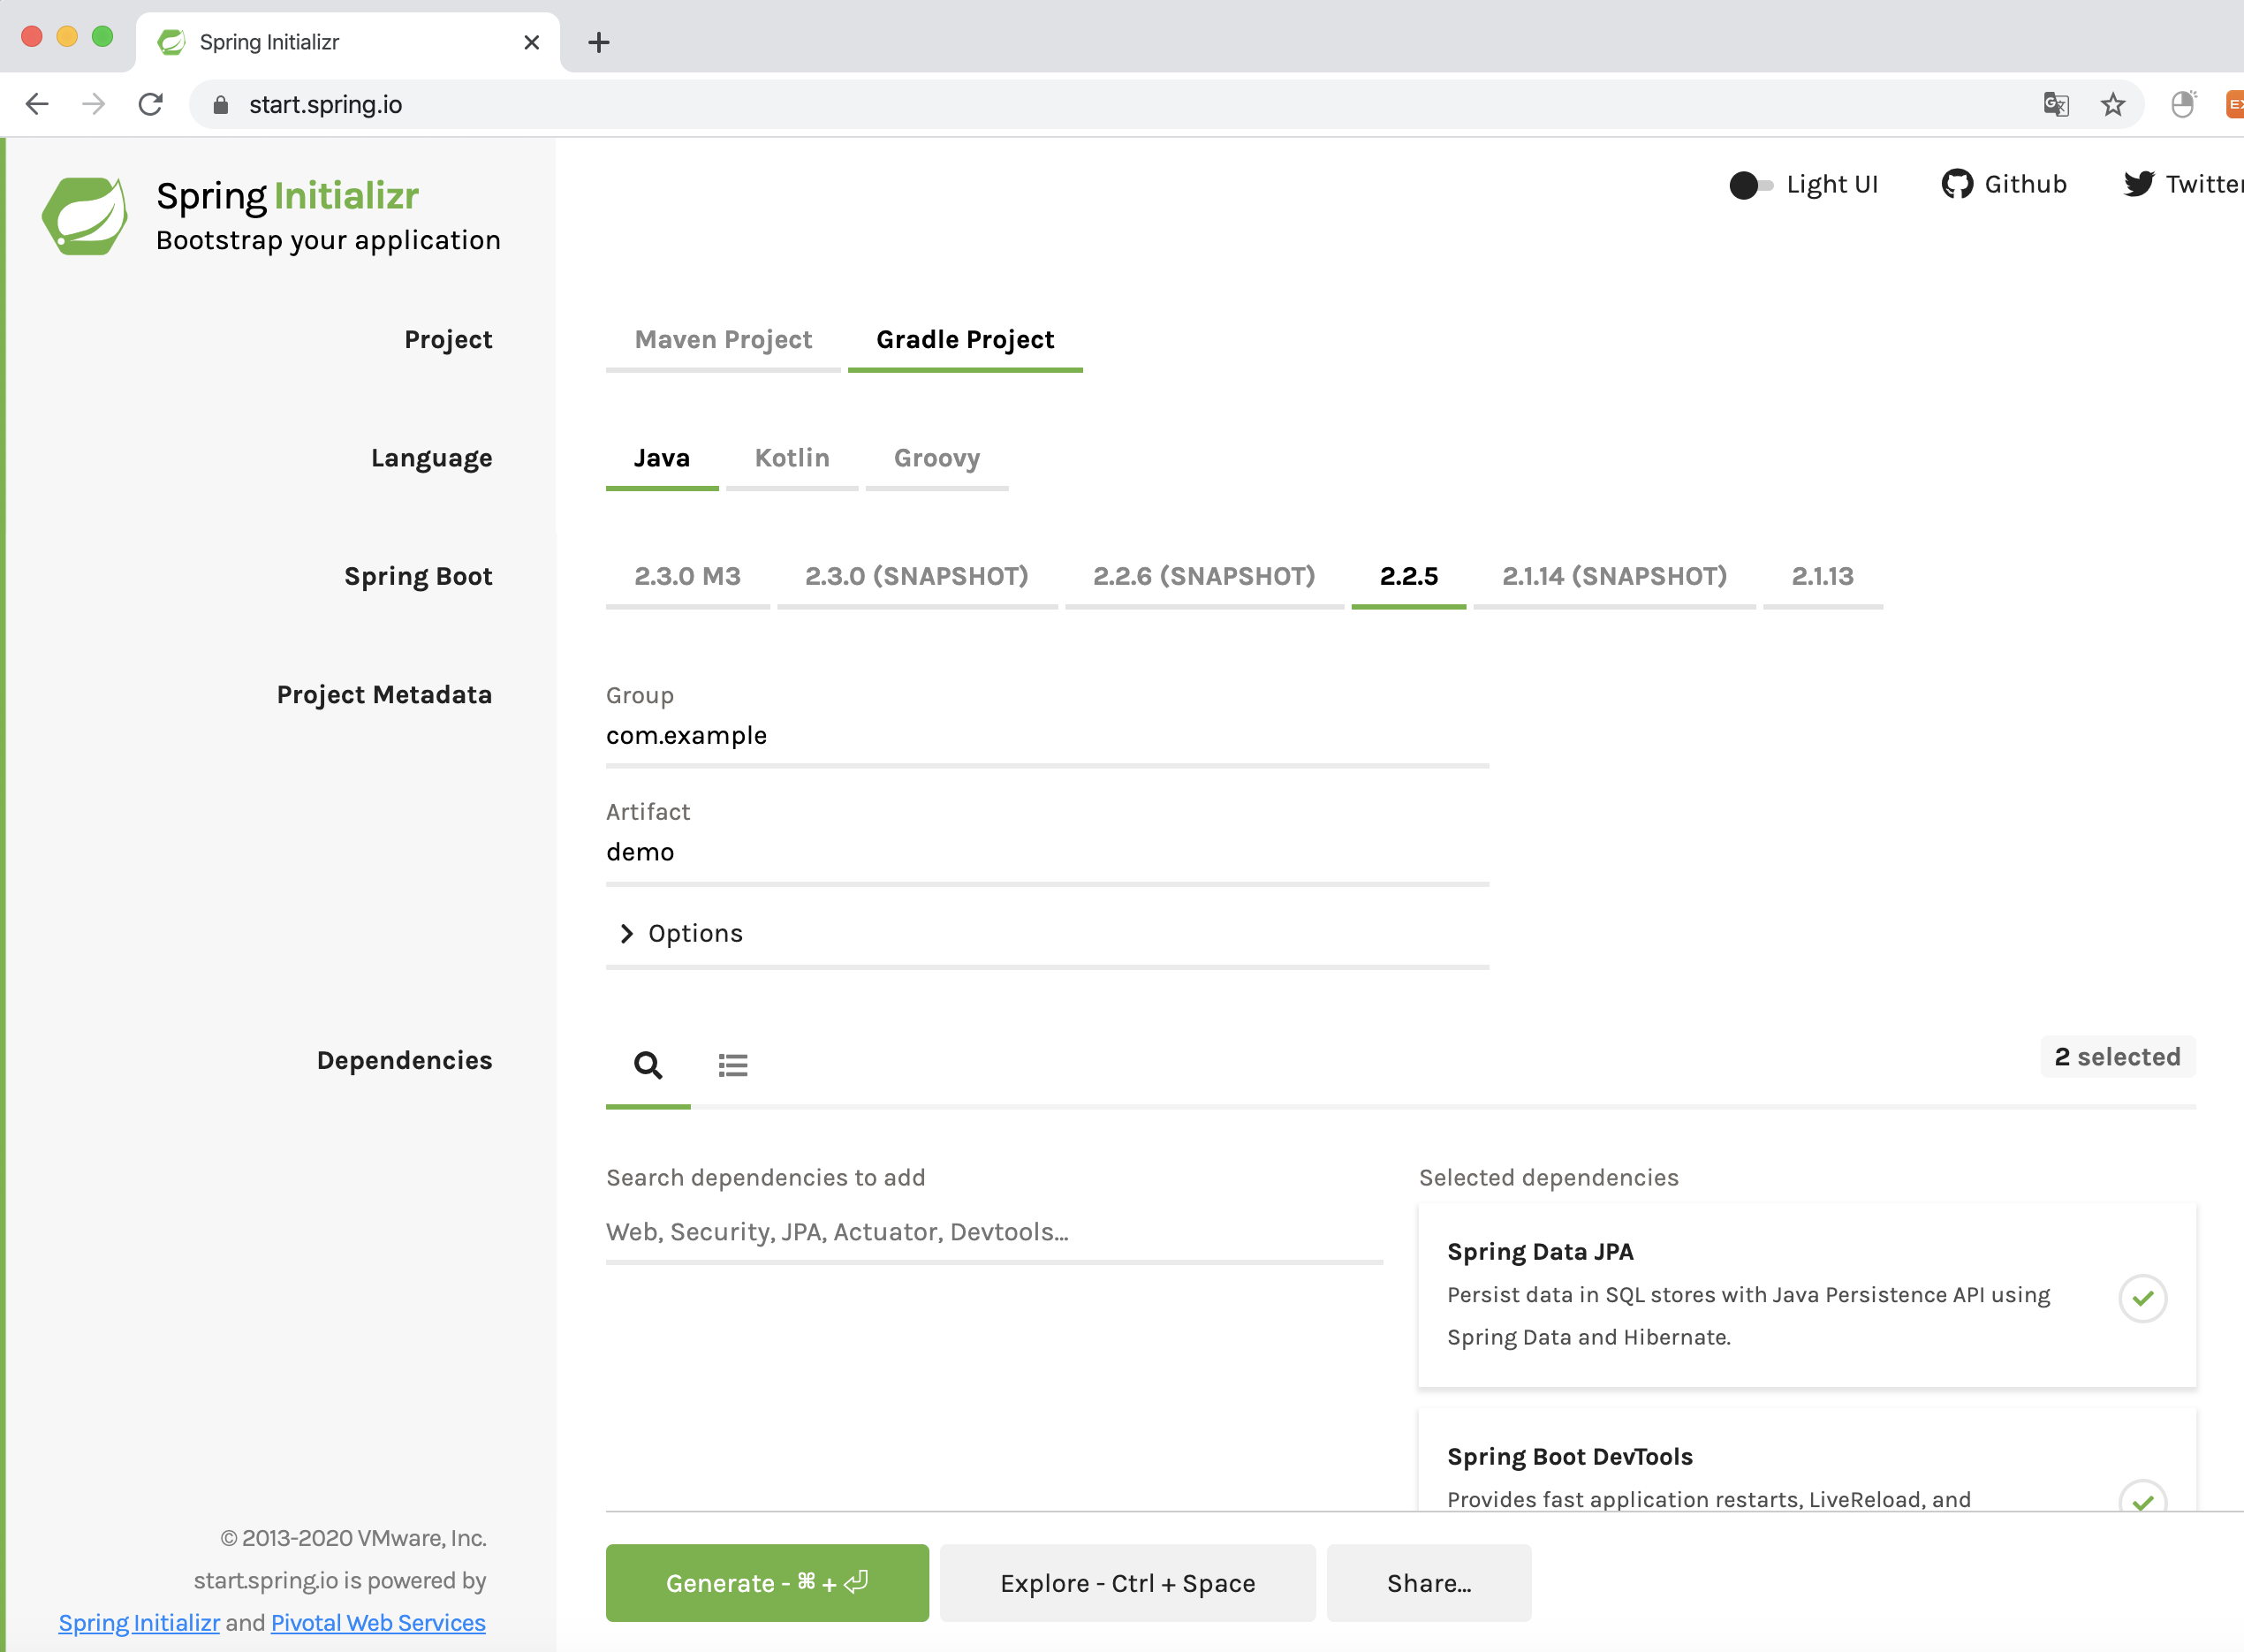This screenshot has width=2244, height=1652.
Task: Open a new browser tab
Action: 598,42
